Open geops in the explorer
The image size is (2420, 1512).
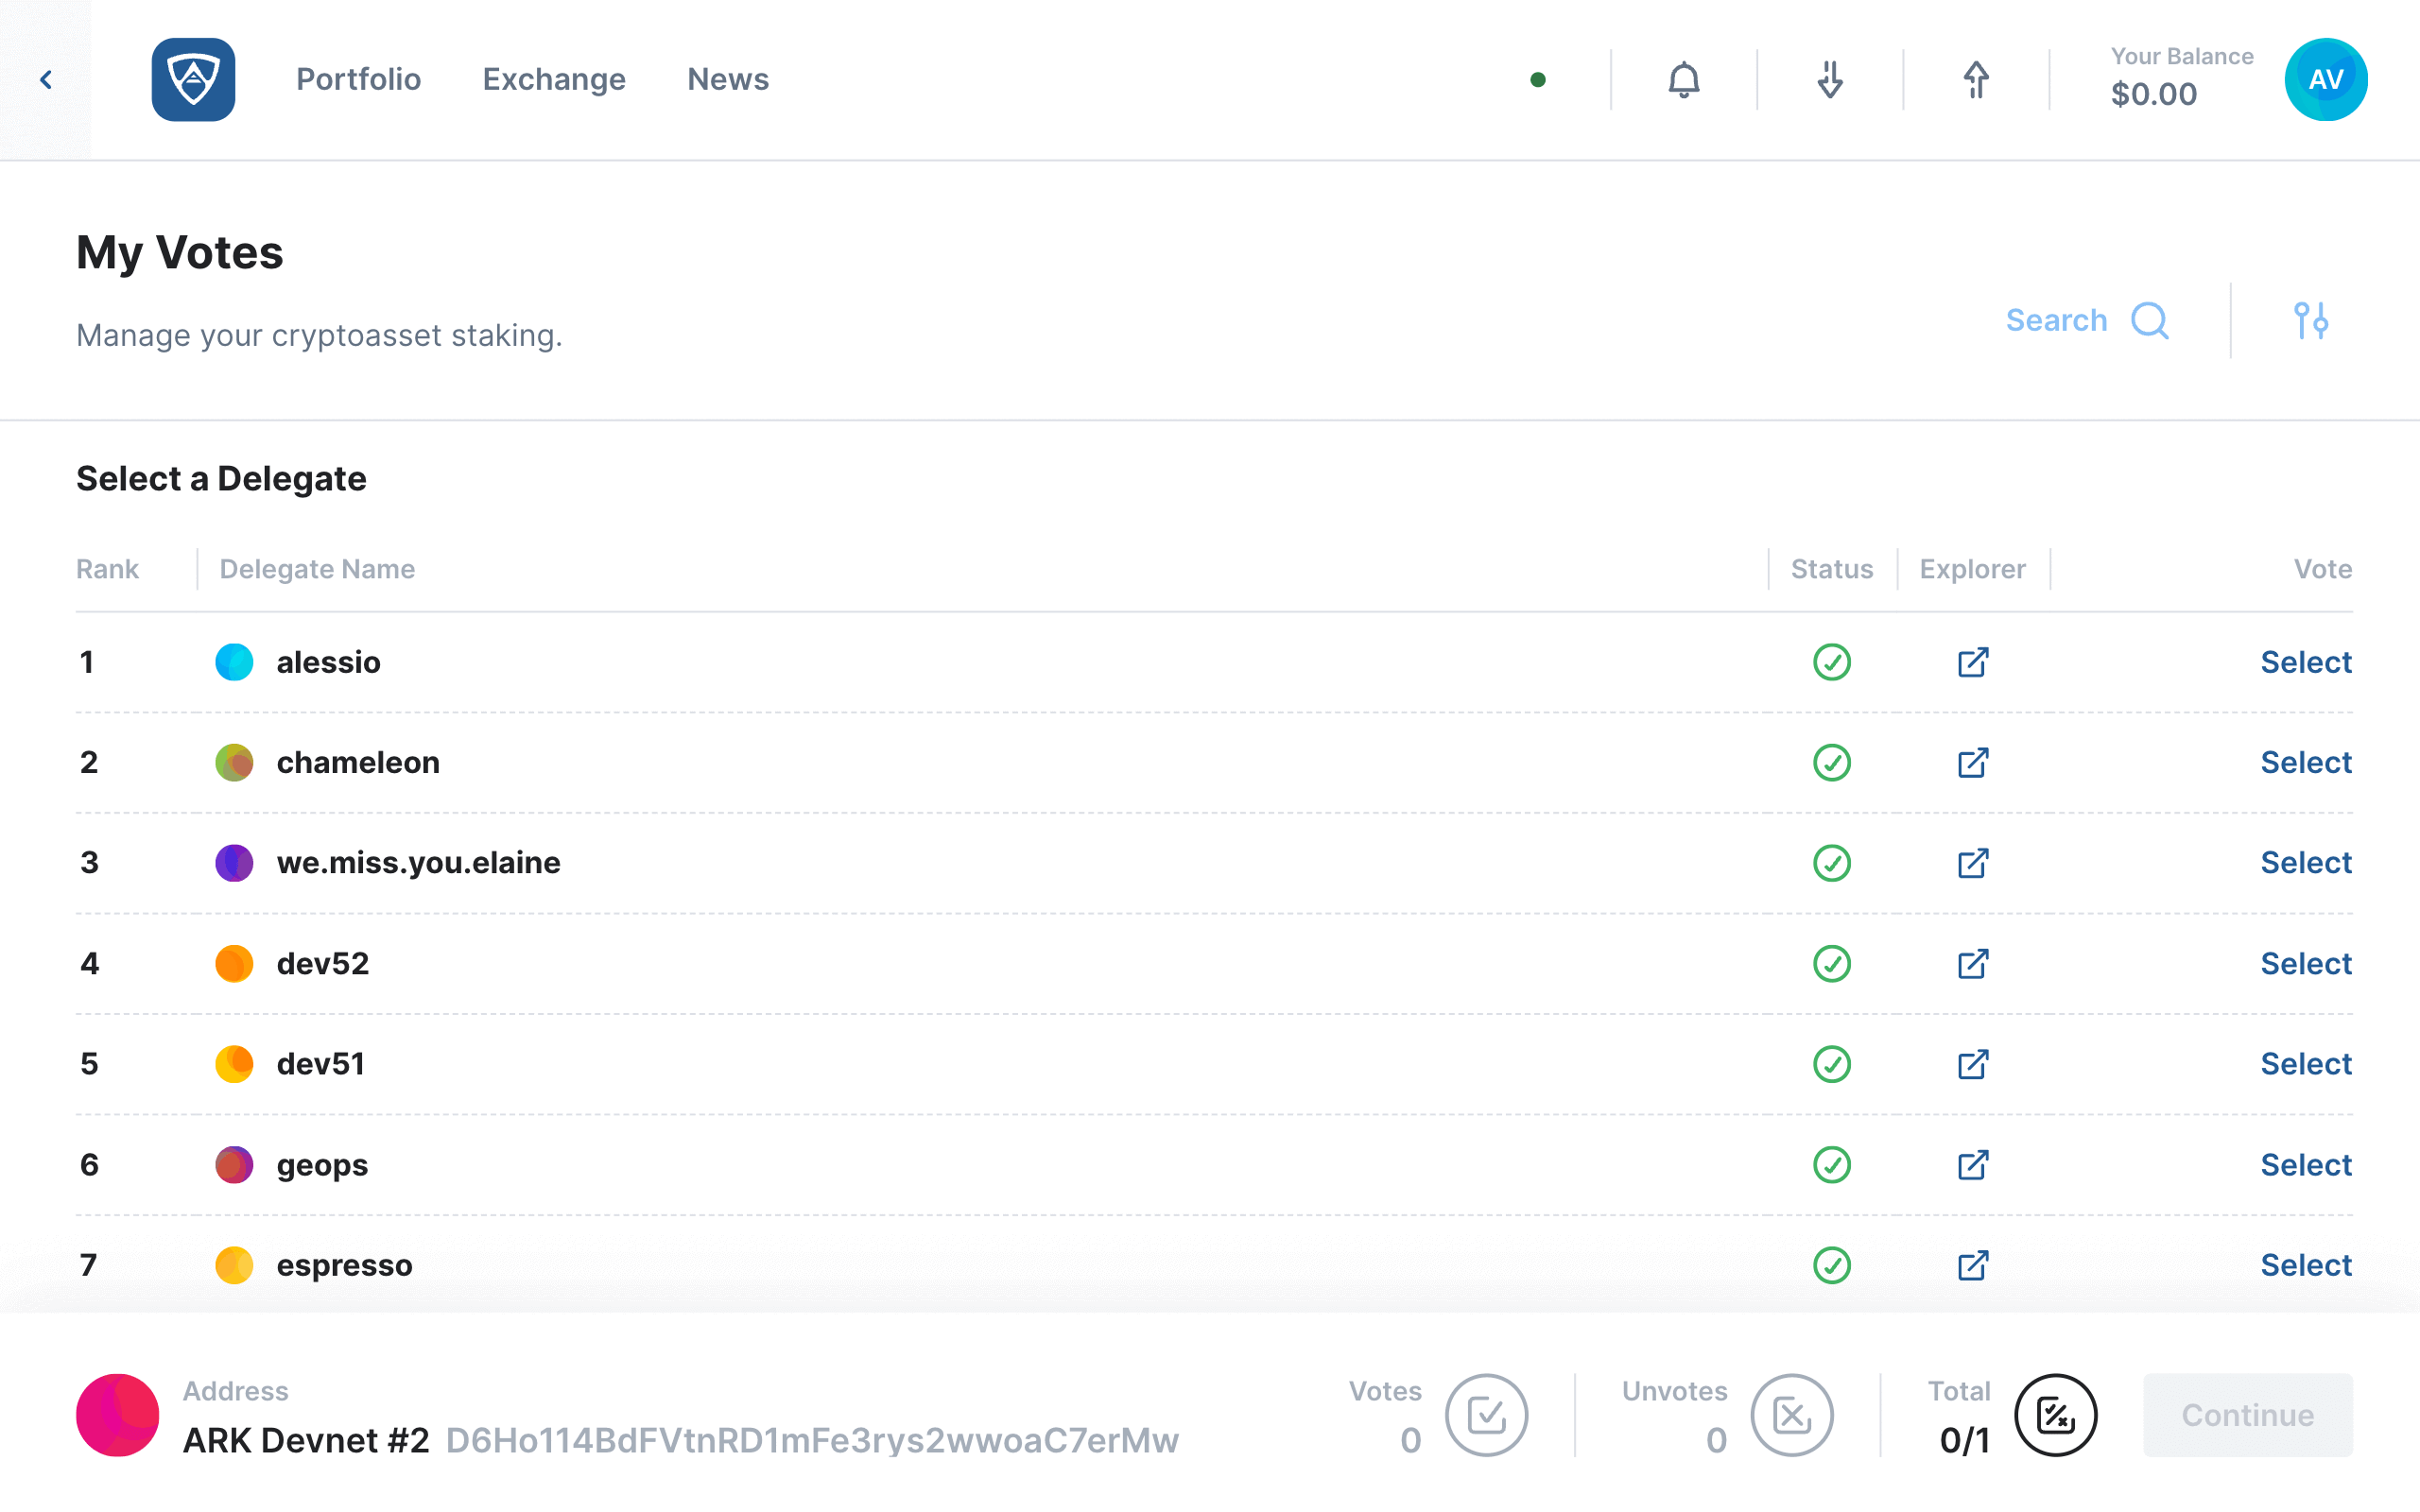point(1972,1165)
